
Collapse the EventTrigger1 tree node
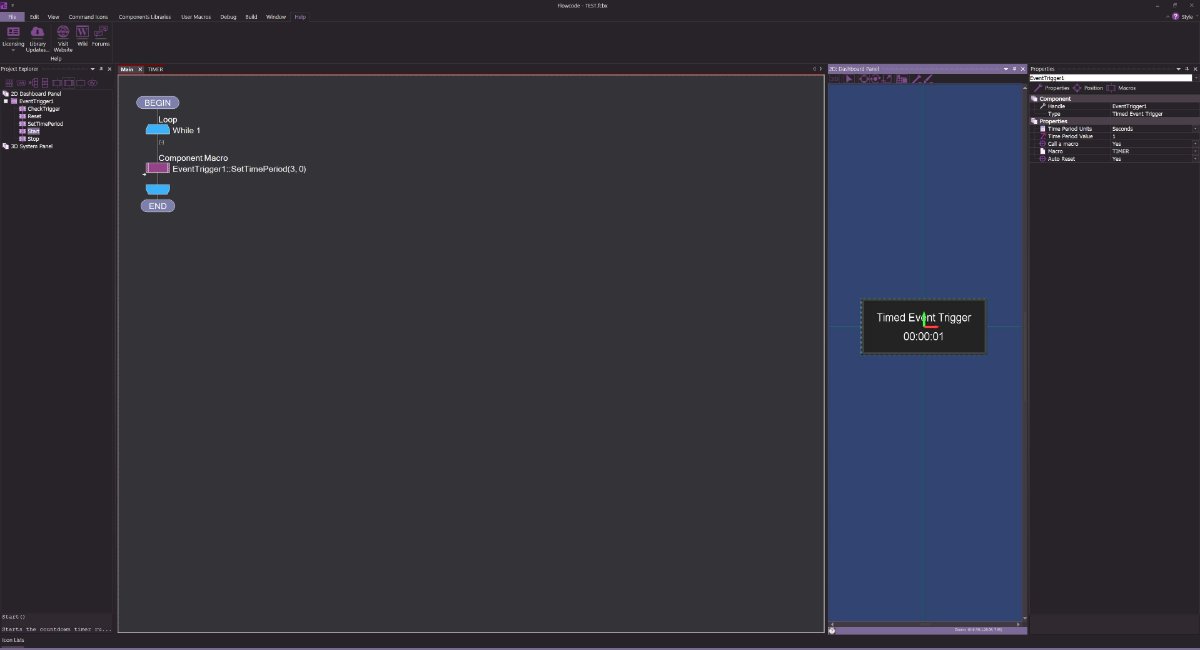(5, 101)
